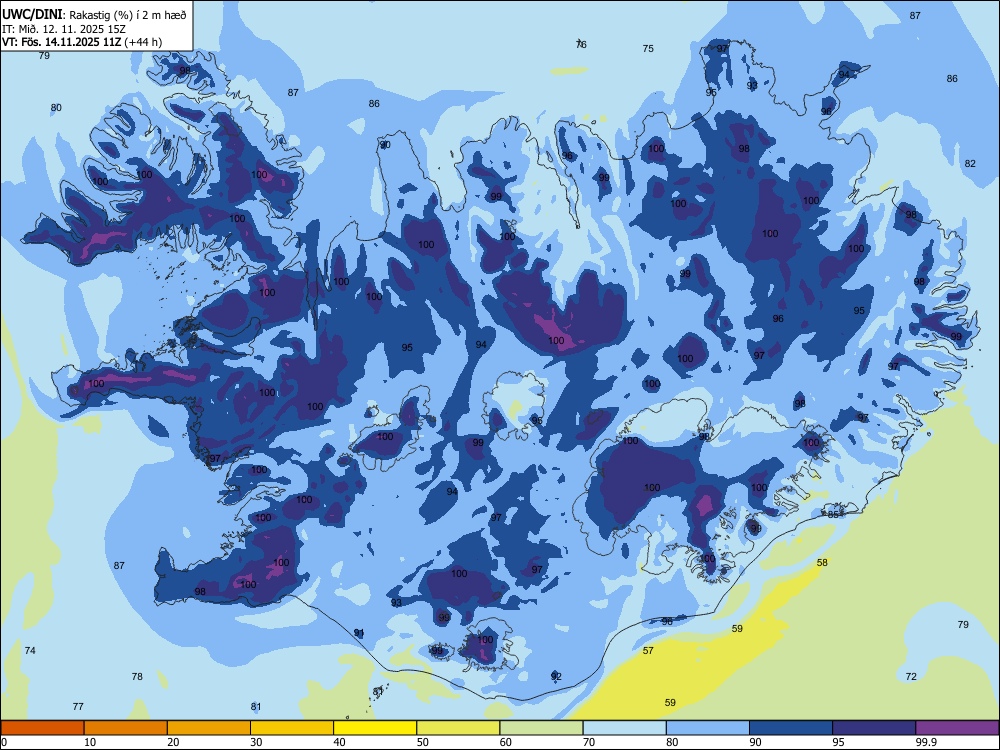Image resolution: width=1000 pixels, height=750 pixels.
Task: Click the '50' legend scale label
Action: 423,742
